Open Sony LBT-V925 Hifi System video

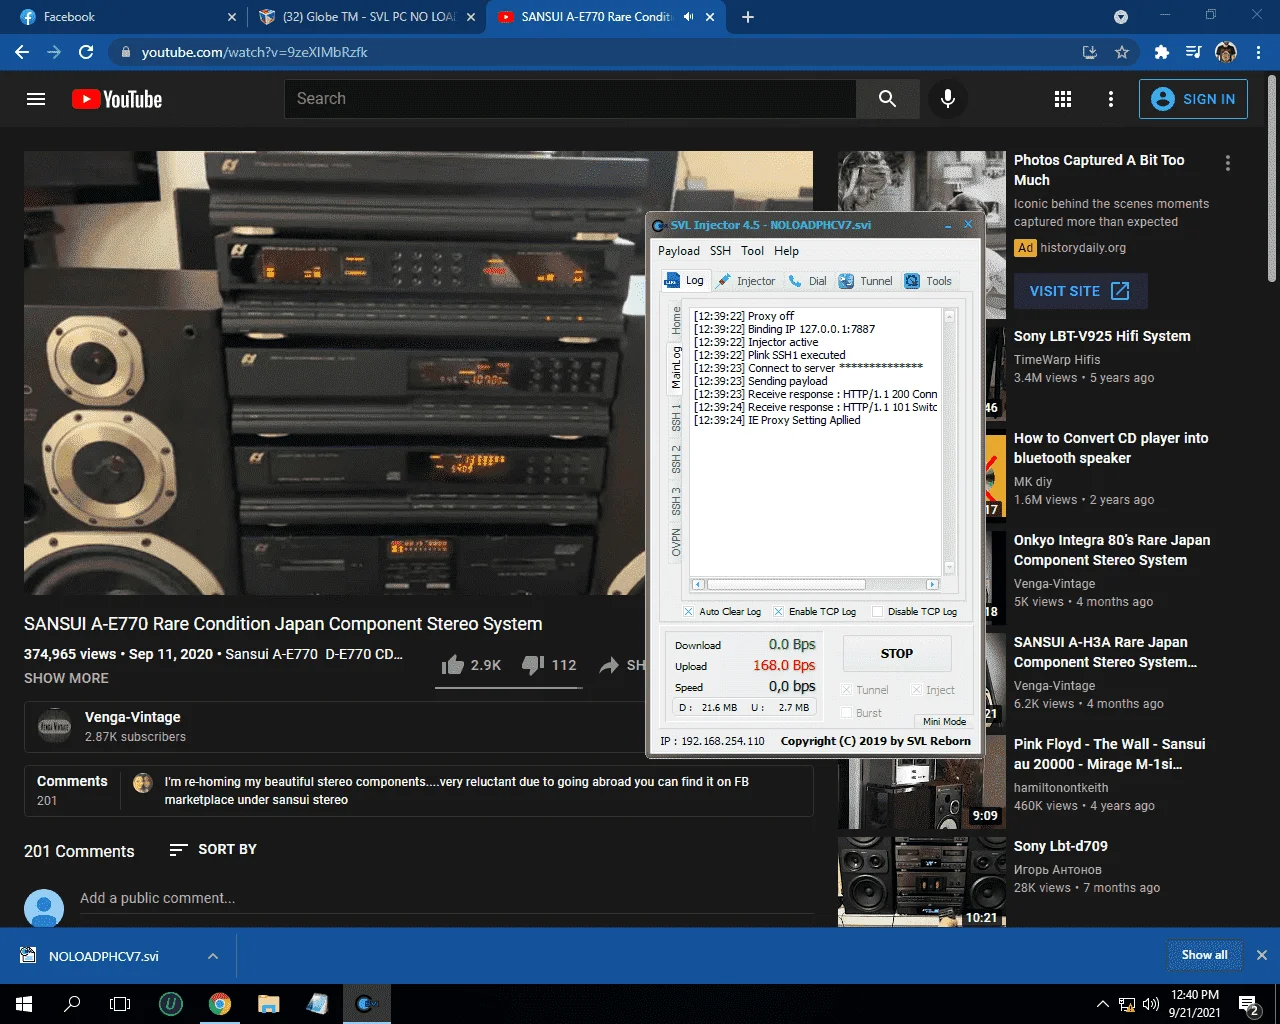1102,336
